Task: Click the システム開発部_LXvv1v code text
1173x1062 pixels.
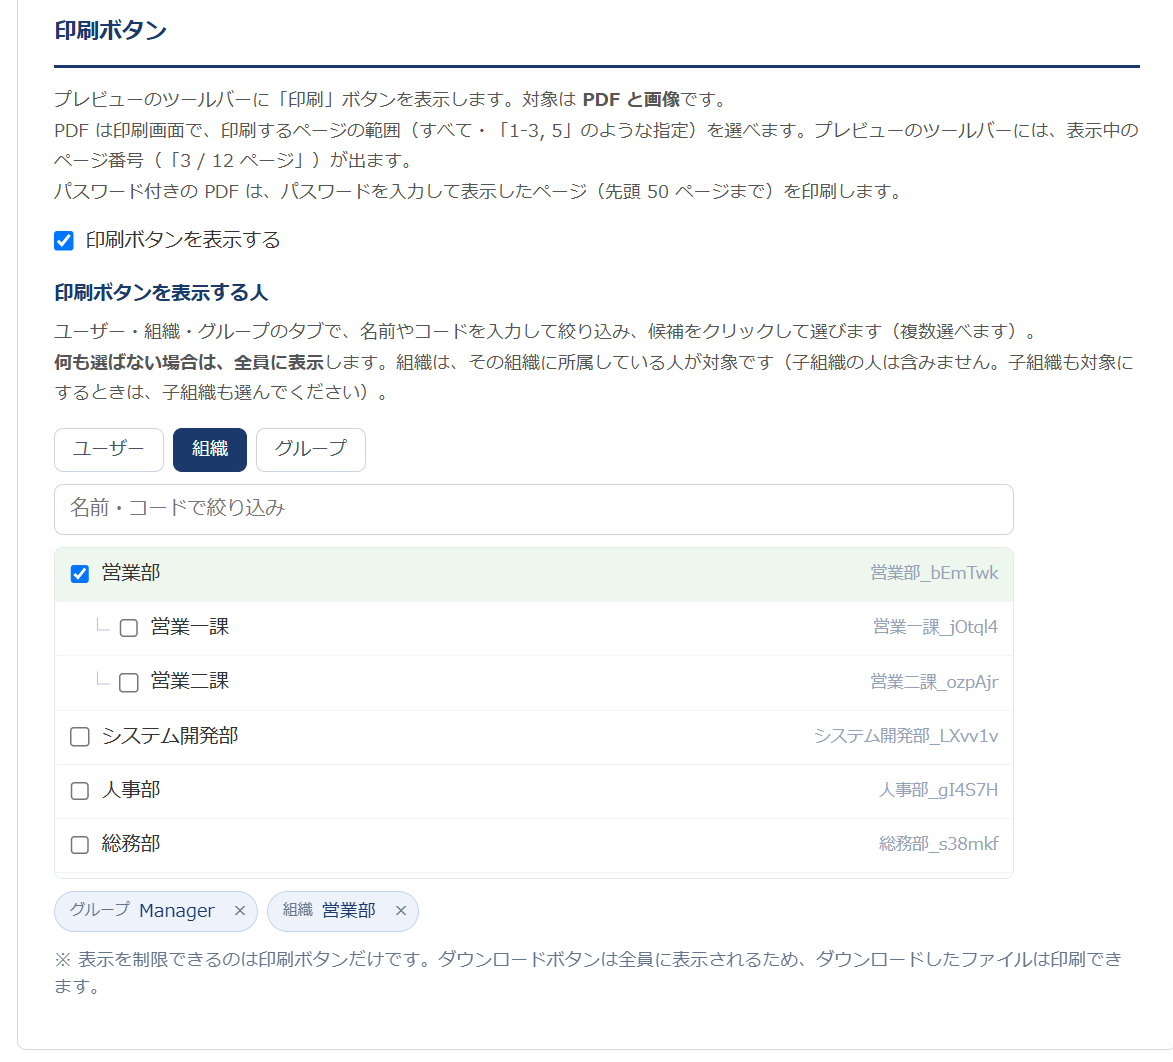Action: (906, 736)
